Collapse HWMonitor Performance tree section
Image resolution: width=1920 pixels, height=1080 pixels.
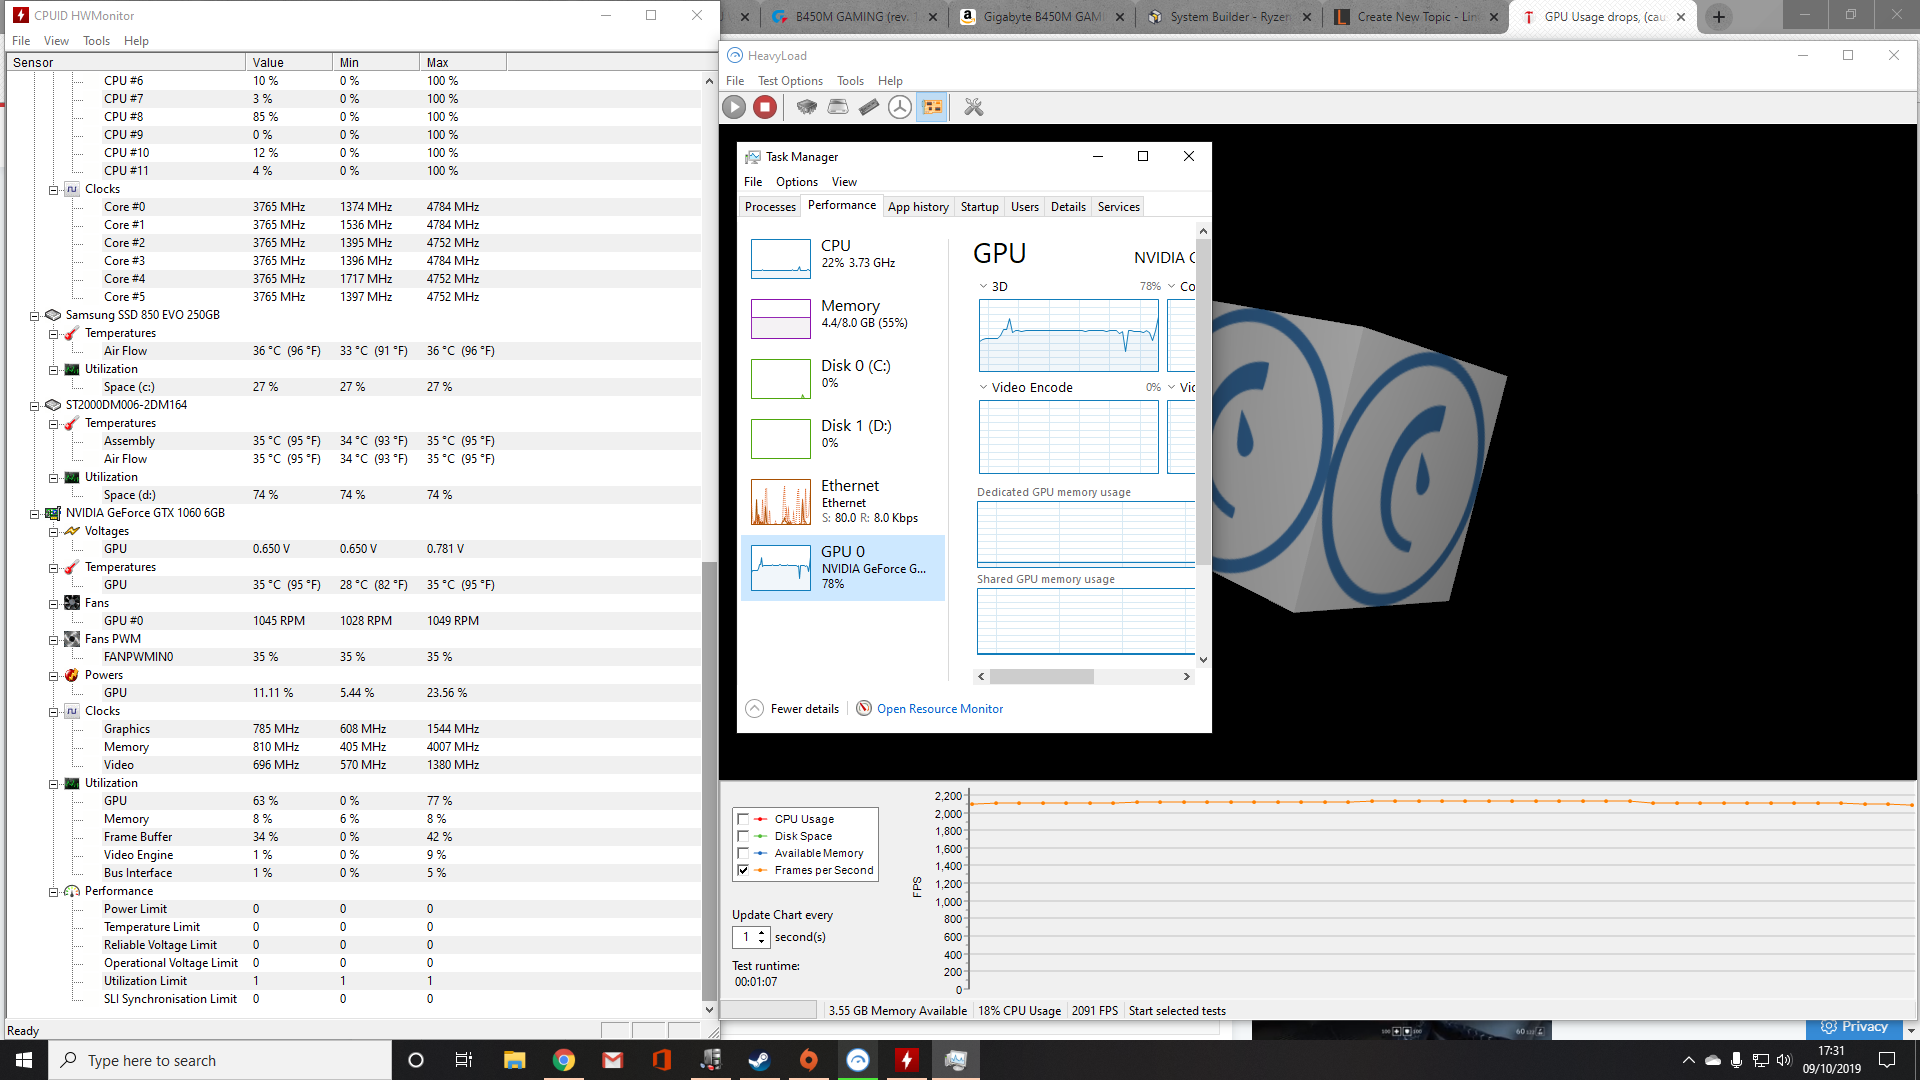54,891
